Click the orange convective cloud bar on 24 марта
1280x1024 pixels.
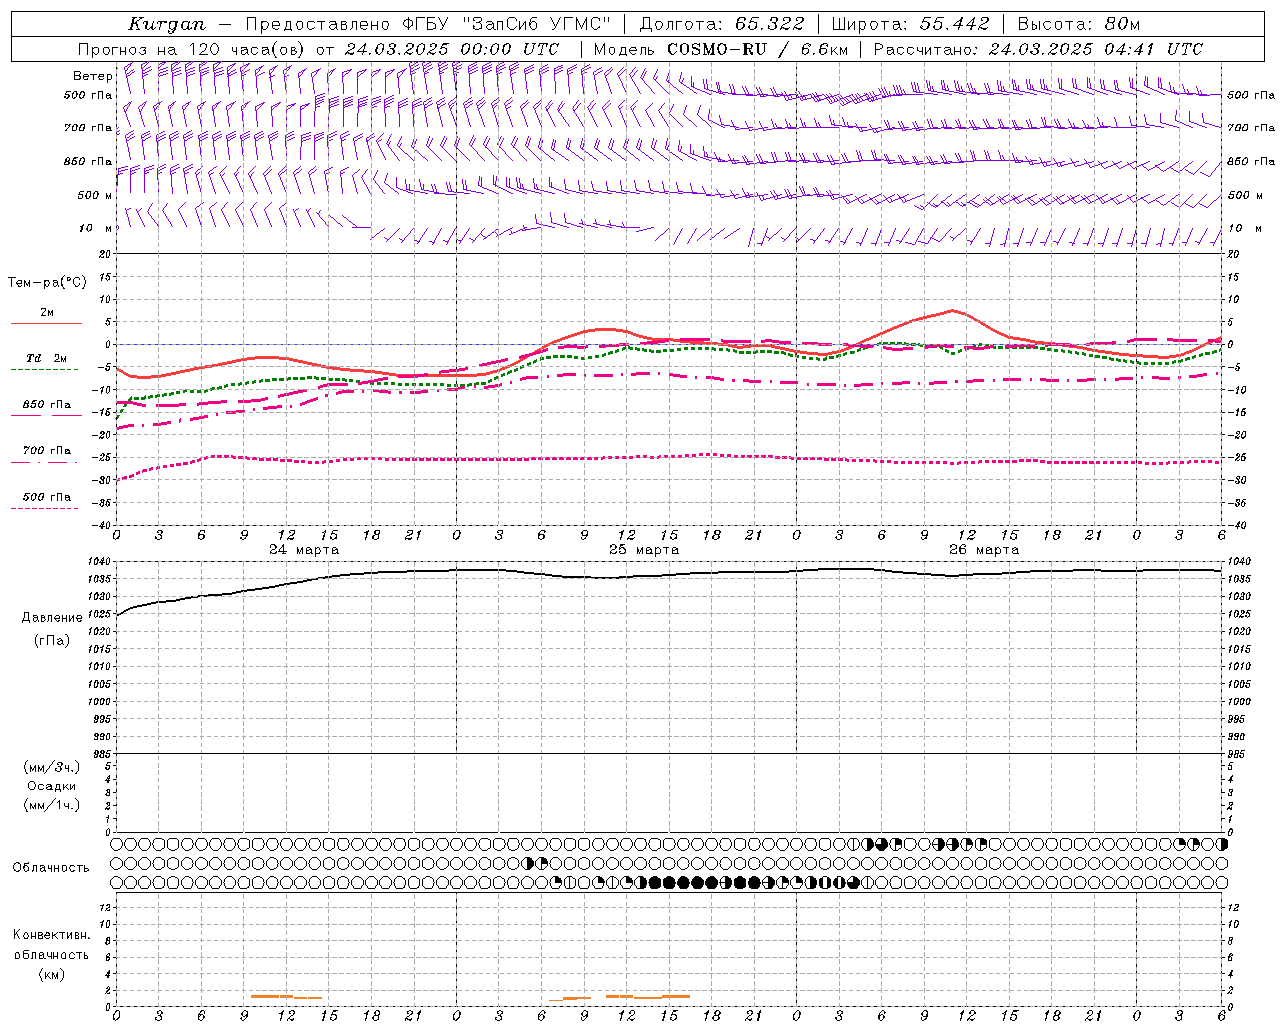pos(286,996)
